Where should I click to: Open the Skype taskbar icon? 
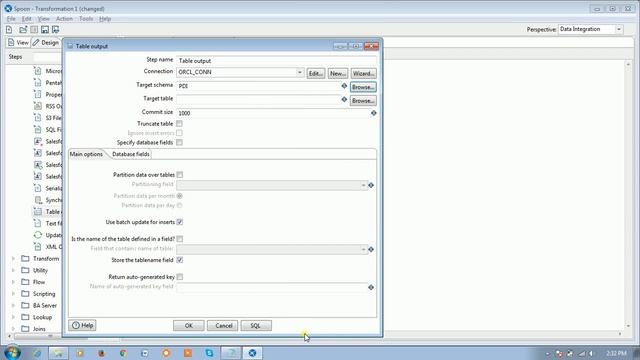coord(209,353)
